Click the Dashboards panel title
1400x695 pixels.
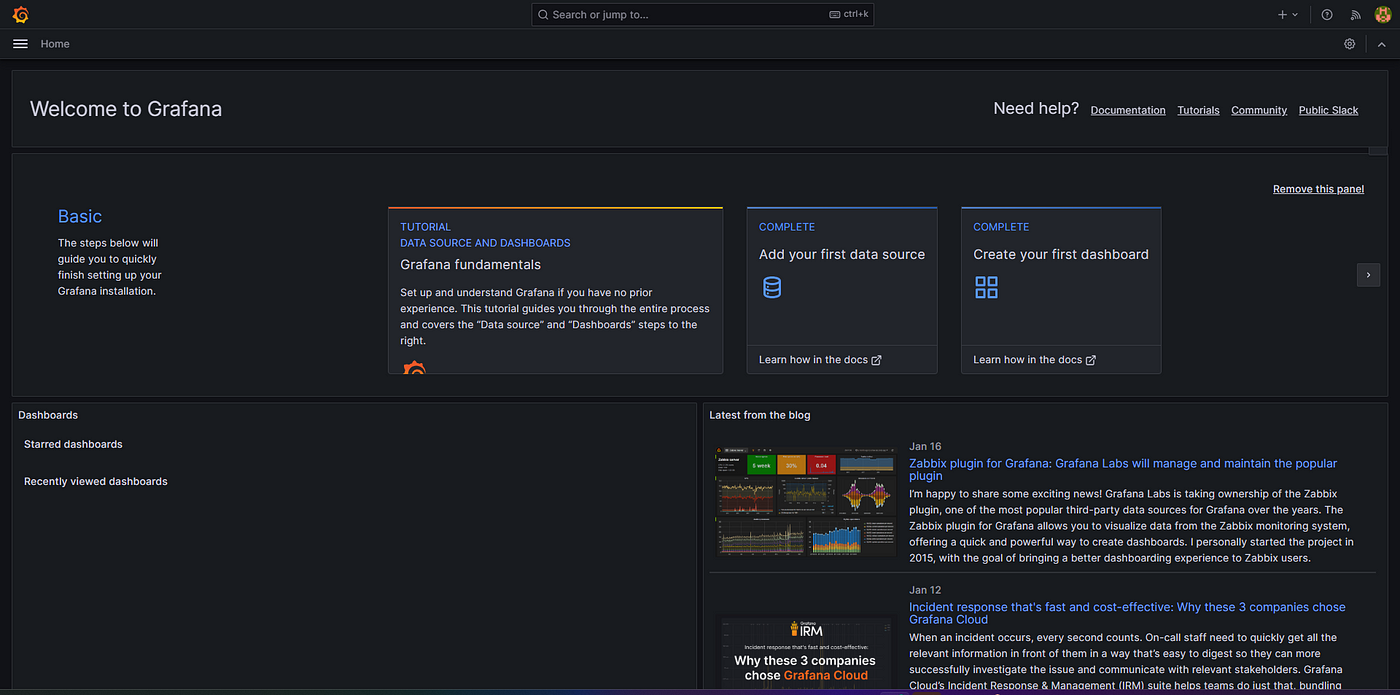pos(48,415)
